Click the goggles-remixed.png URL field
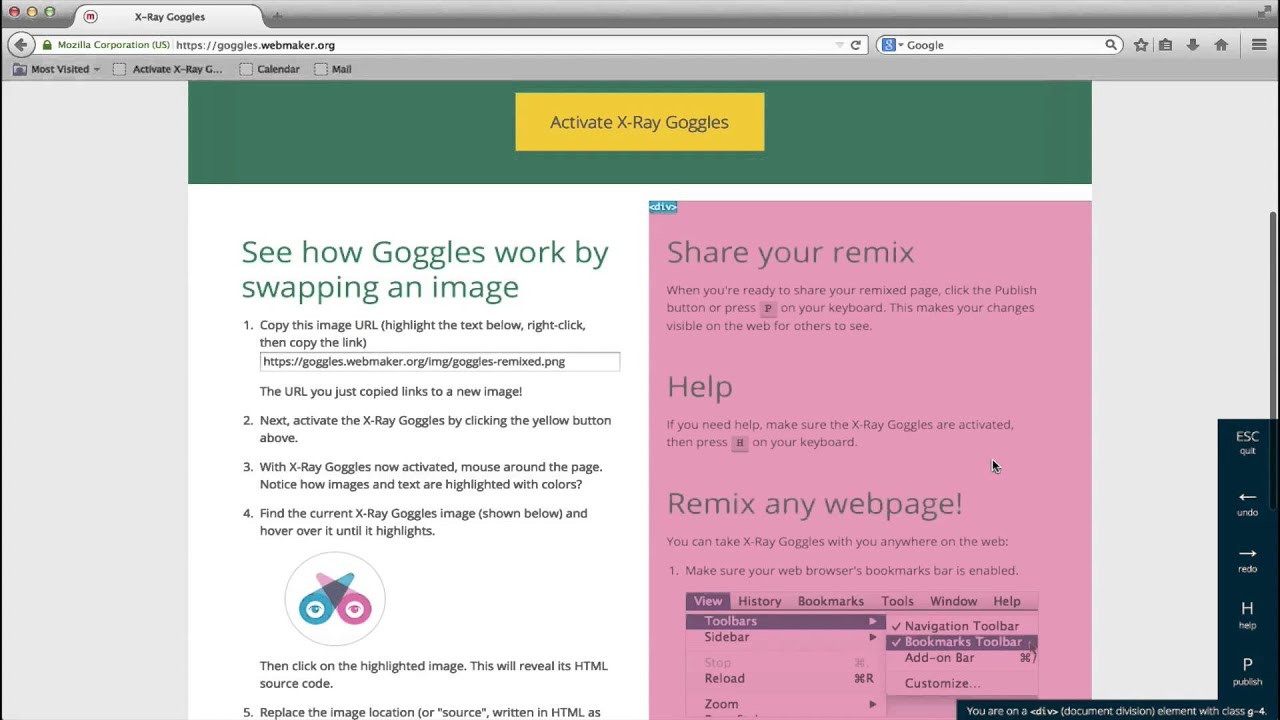The height and width of the screenshot is (720, 1280). pos(440,361)
